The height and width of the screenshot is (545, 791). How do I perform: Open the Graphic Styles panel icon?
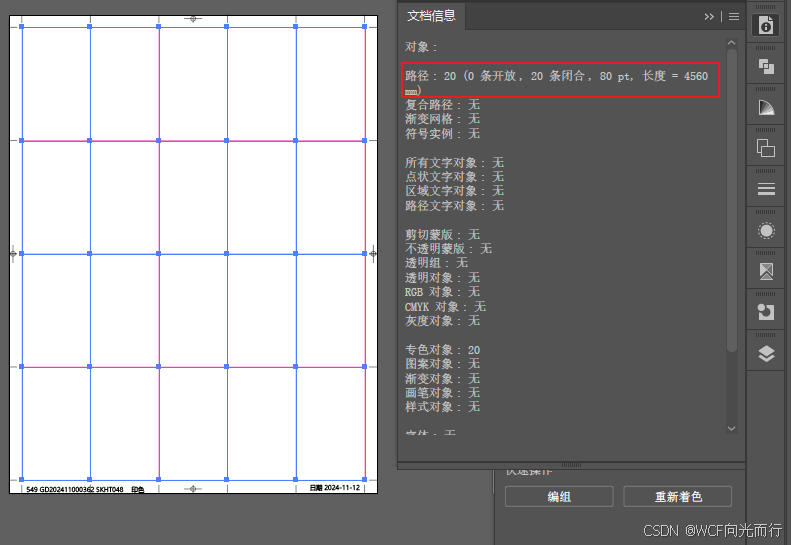pyautogui.click(x=766, y=312)
